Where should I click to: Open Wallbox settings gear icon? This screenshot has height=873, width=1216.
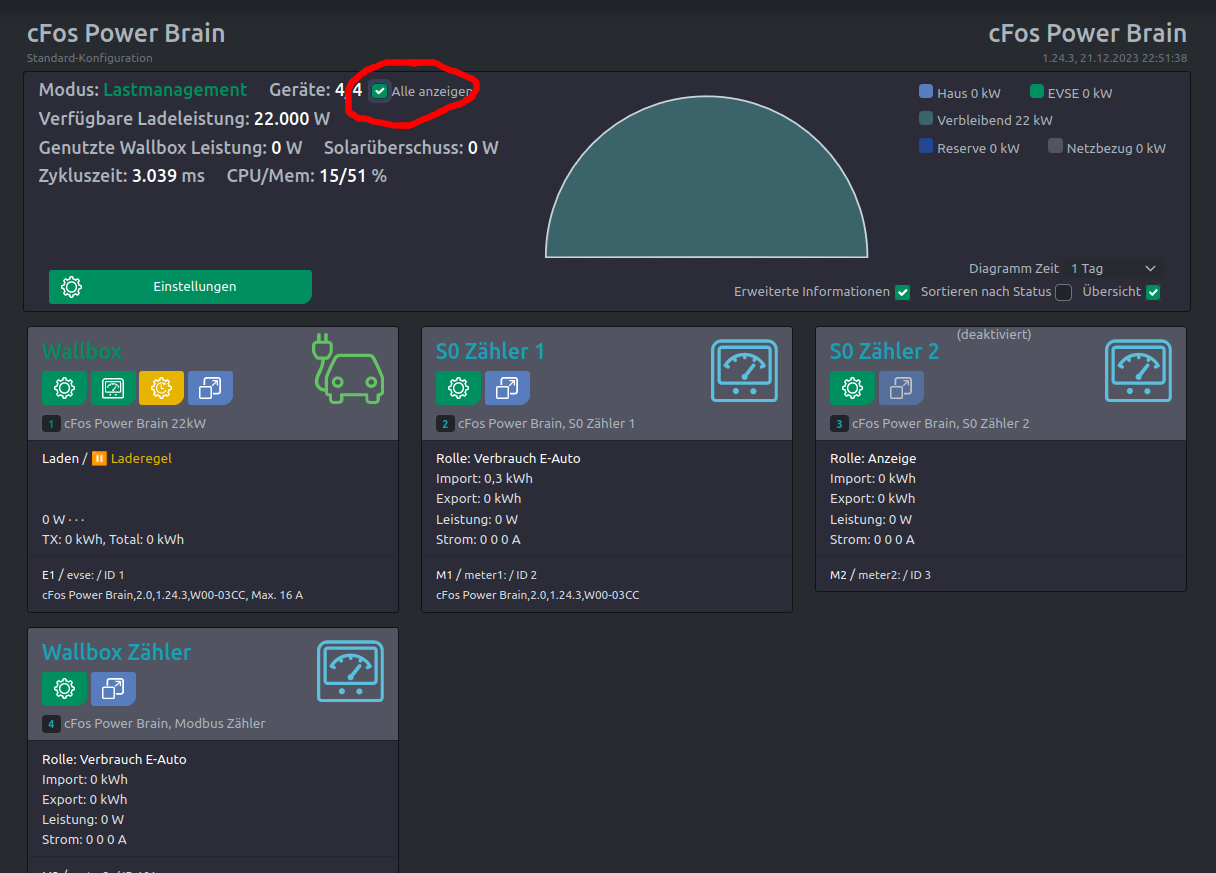tap(64, 388)
